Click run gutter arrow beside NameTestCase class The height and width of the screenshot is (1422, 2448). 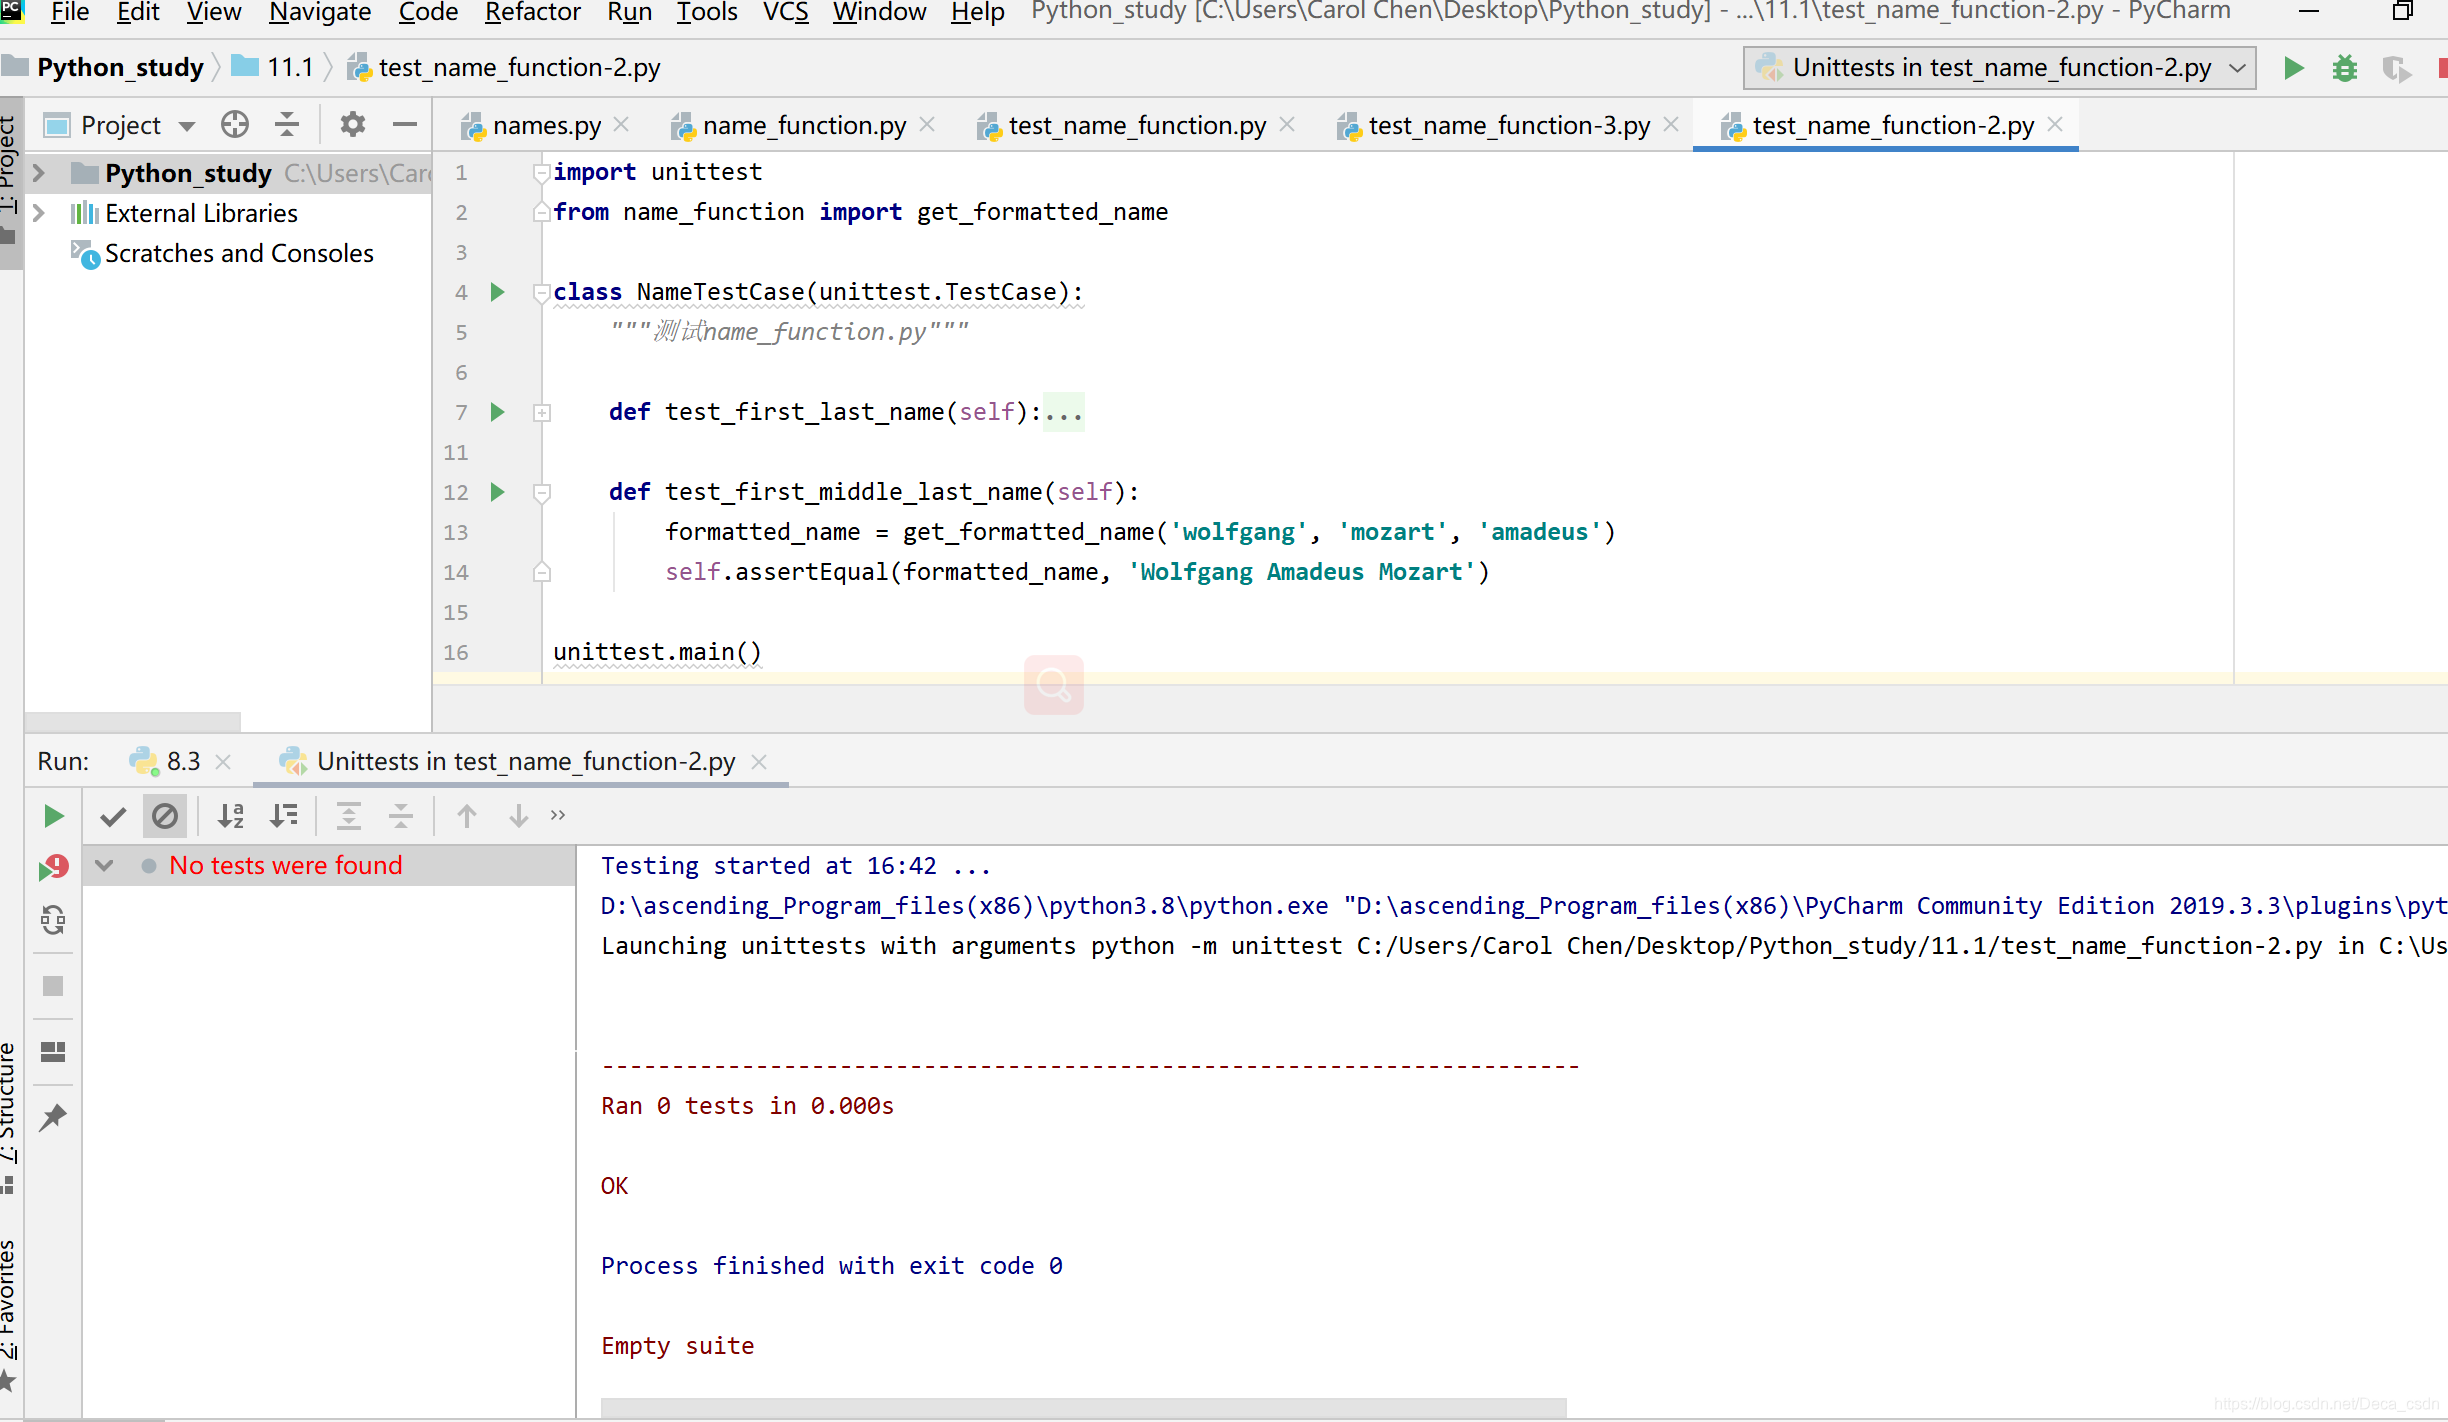click(497, 292)
